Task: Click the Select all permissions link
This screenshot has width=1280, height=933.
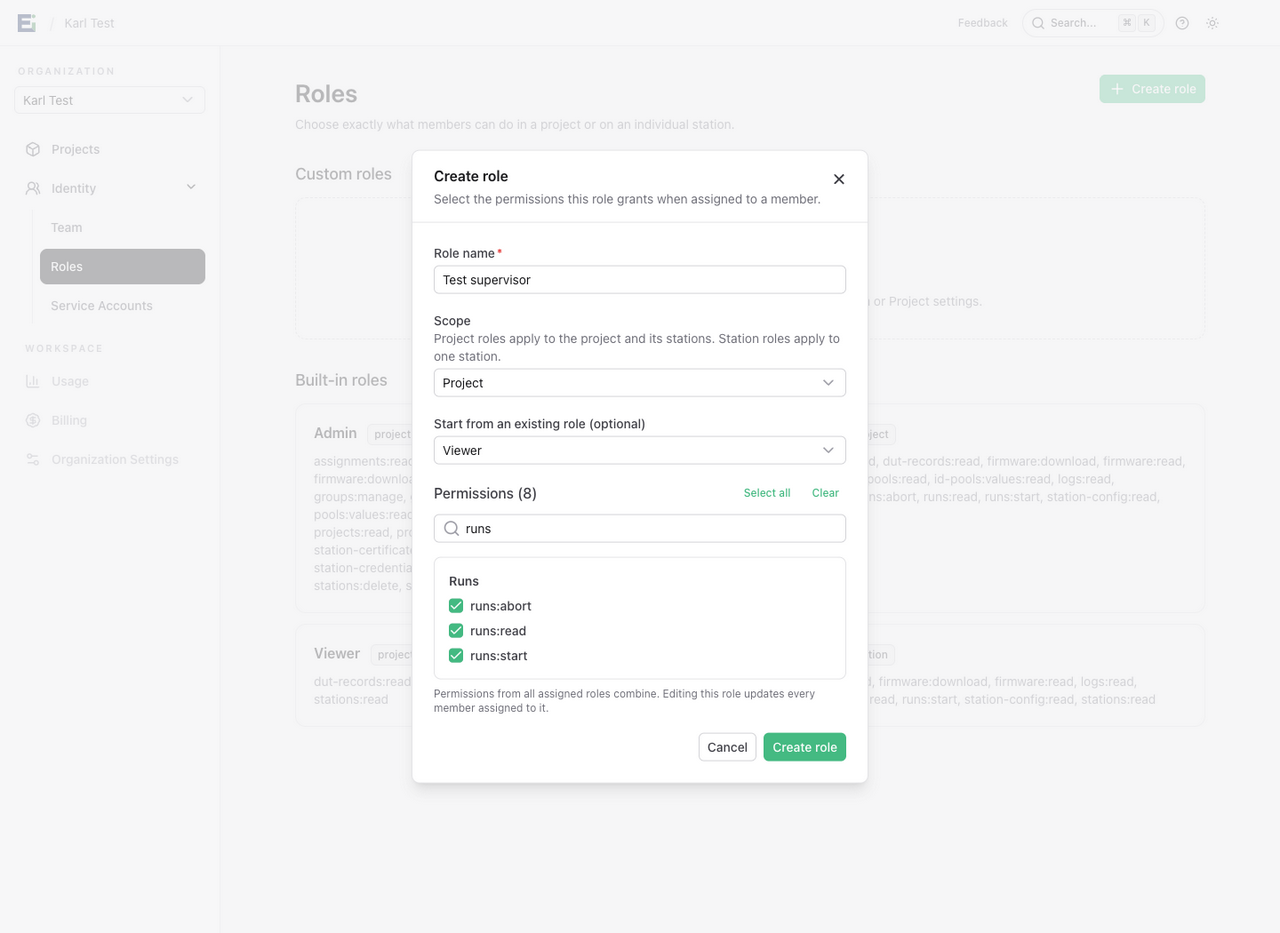Action: click(767, 493)
